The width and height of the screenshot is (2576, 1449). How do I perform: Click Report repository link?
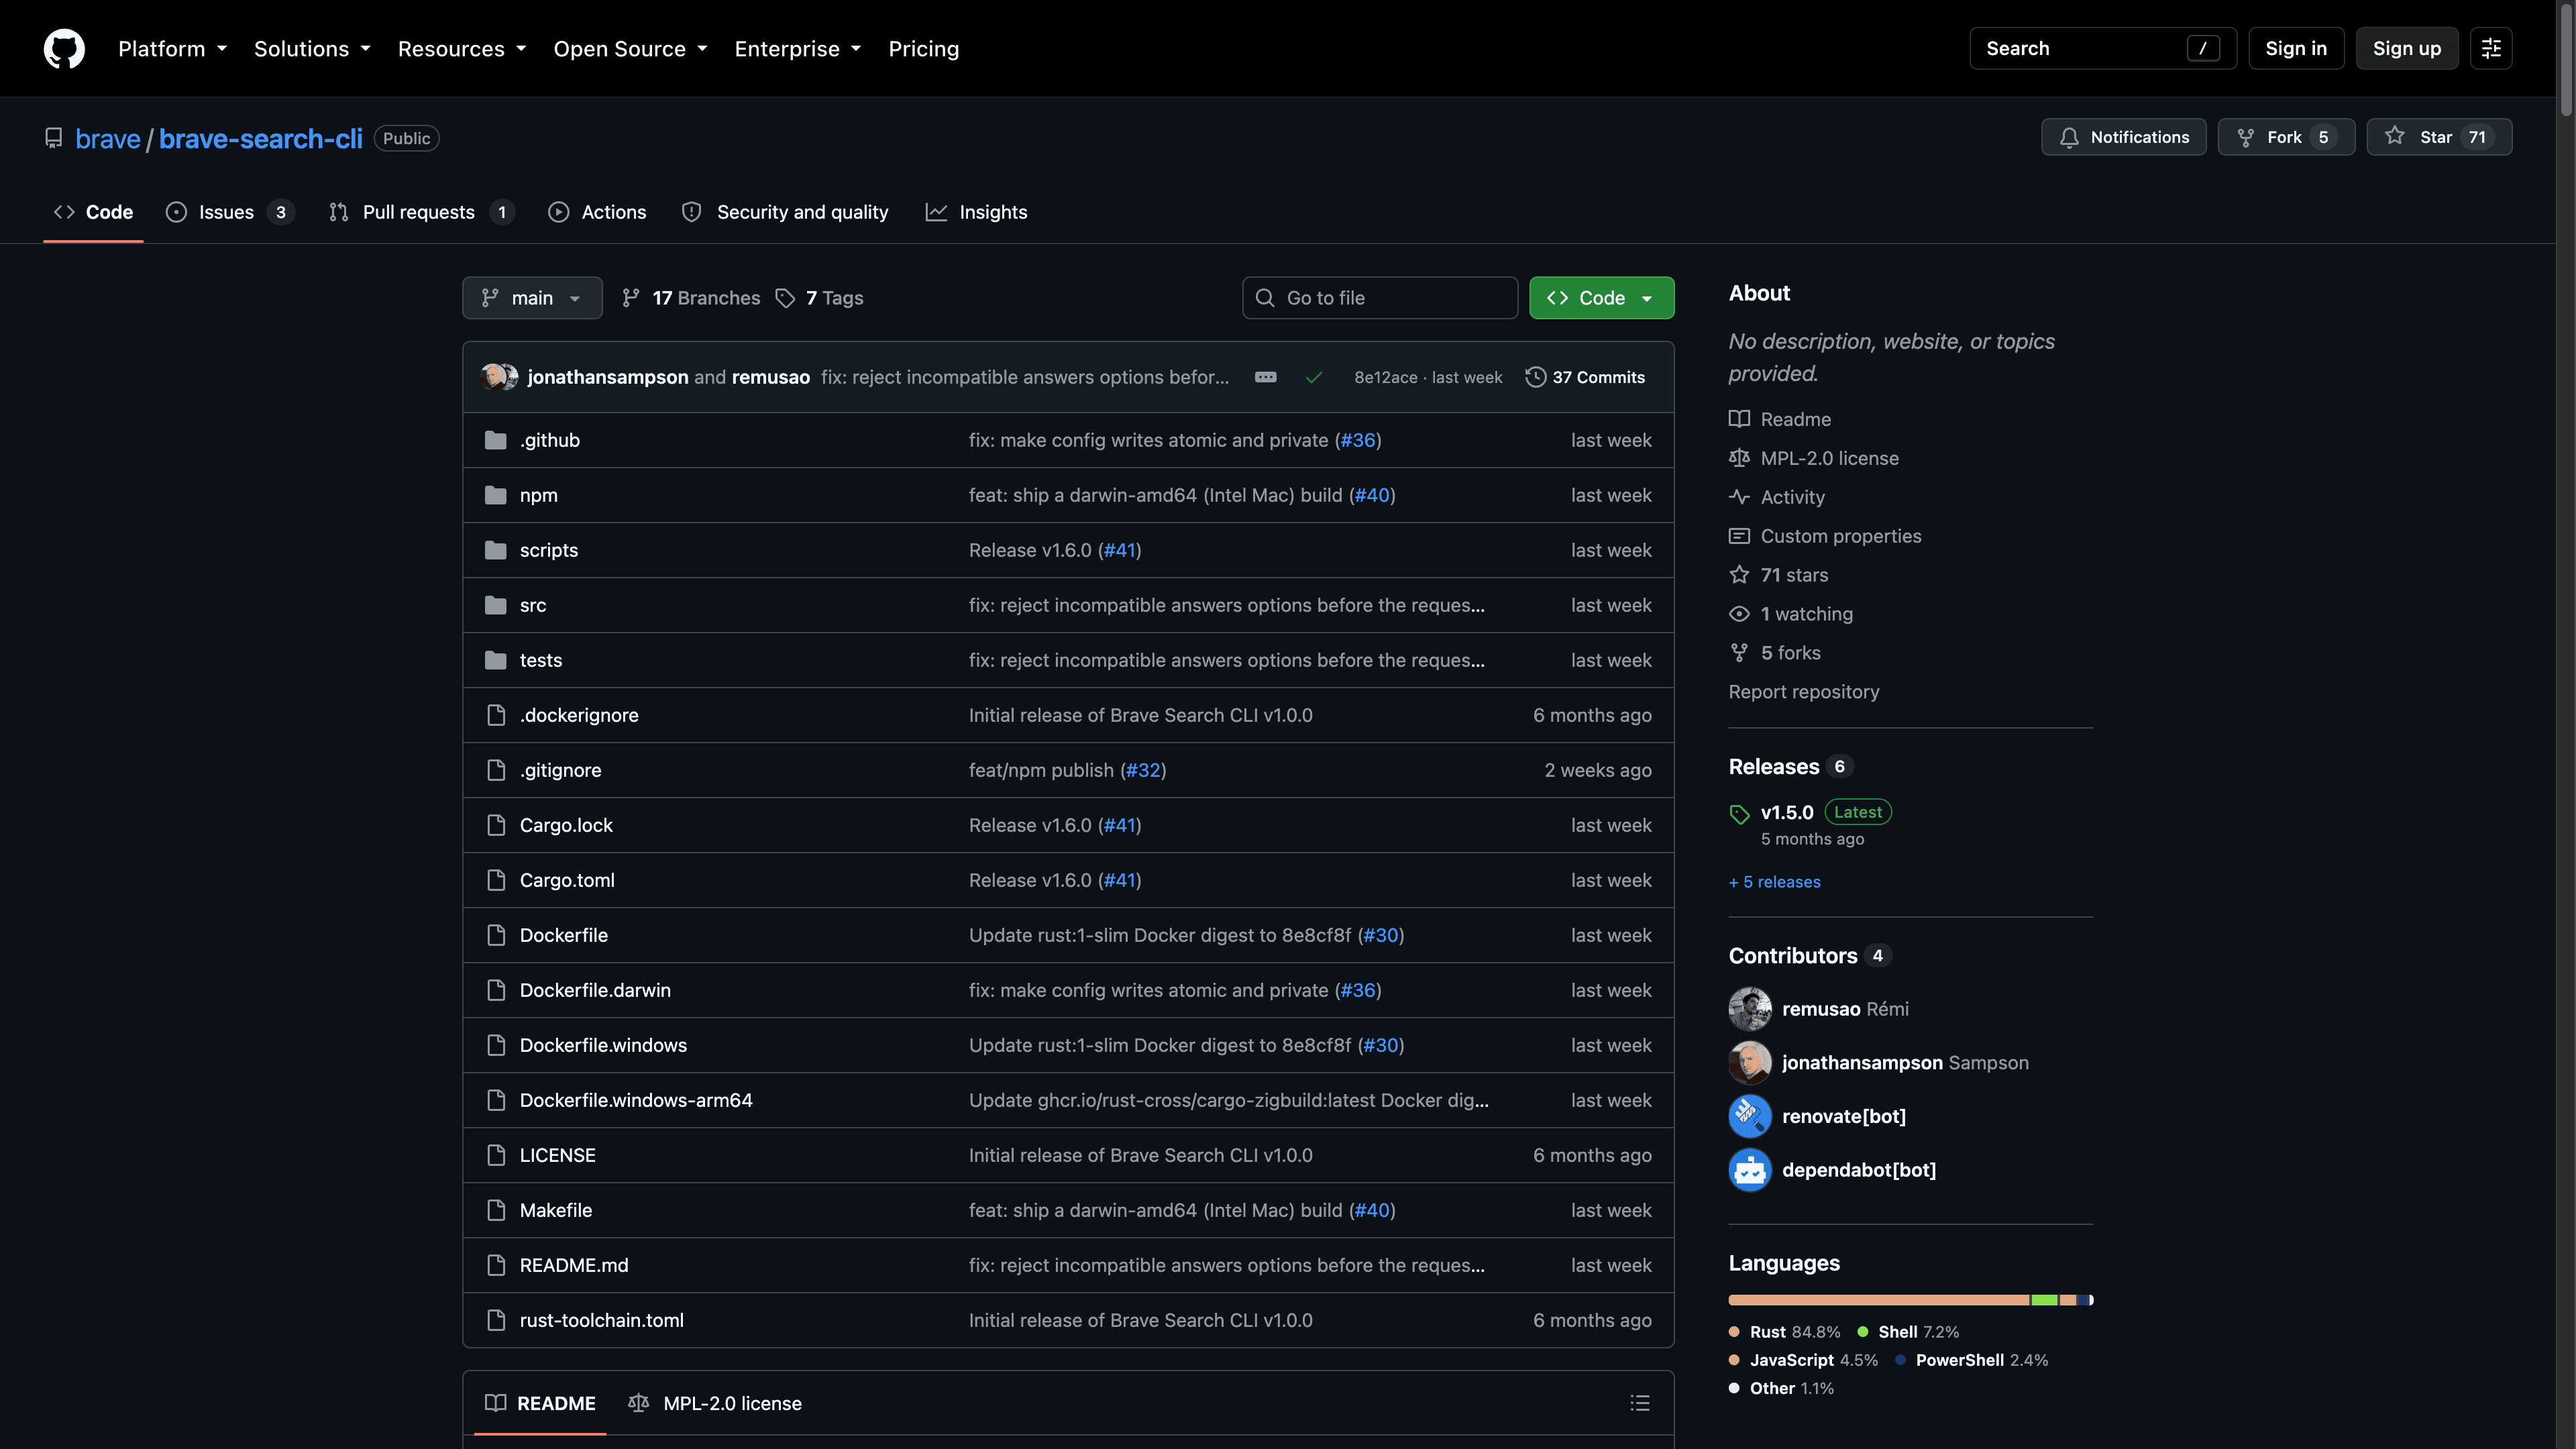tap(1803, 692)
